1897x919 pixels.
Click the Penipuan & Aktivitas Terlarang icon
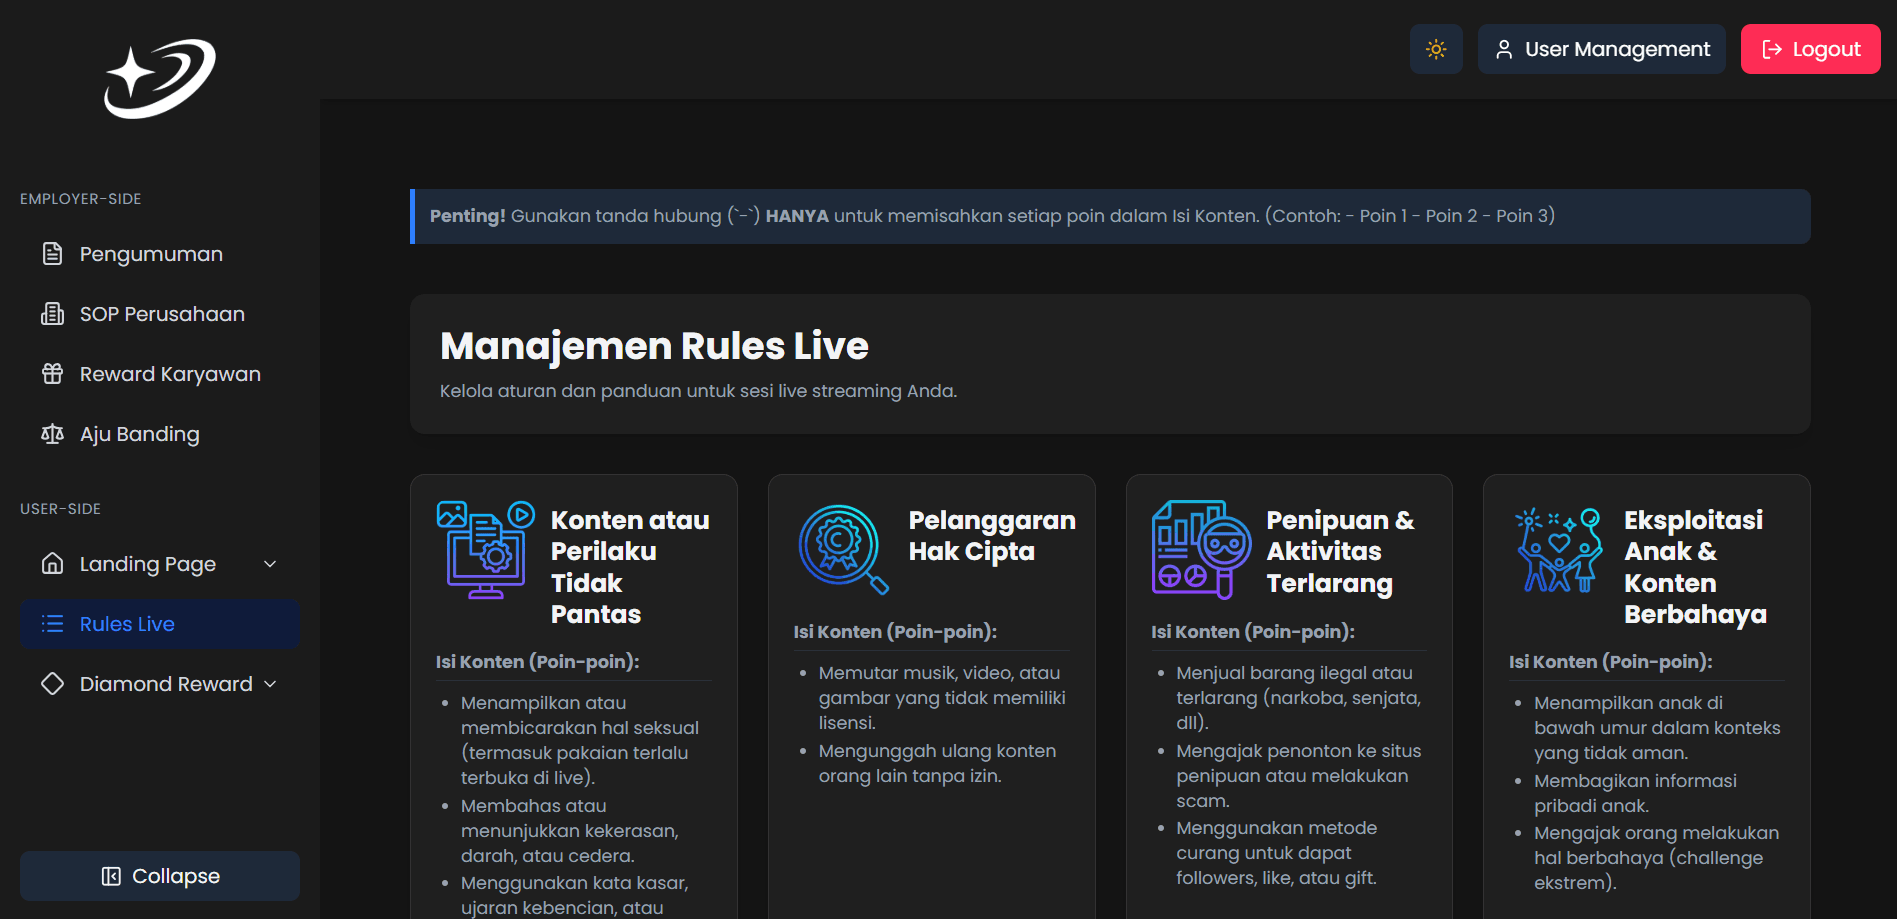tap(1201, 549)
